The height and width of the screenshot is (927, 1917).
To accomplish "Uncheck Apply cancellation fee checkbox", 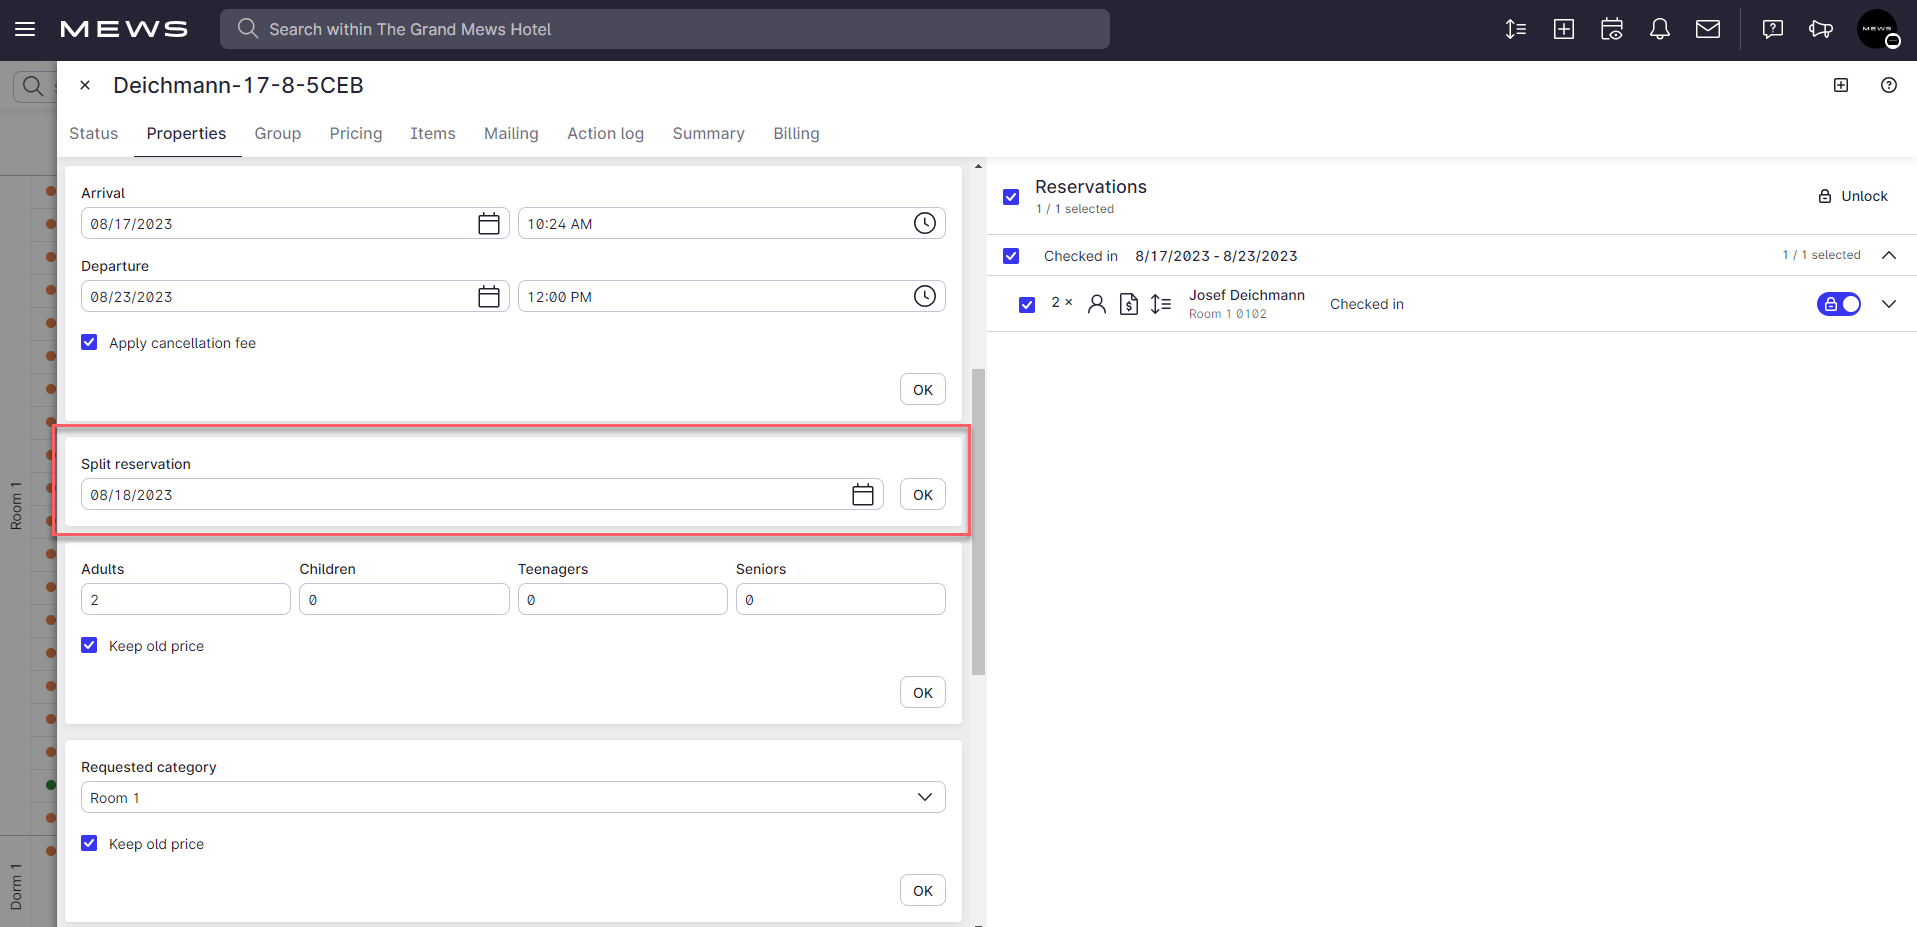I will 90,342.
